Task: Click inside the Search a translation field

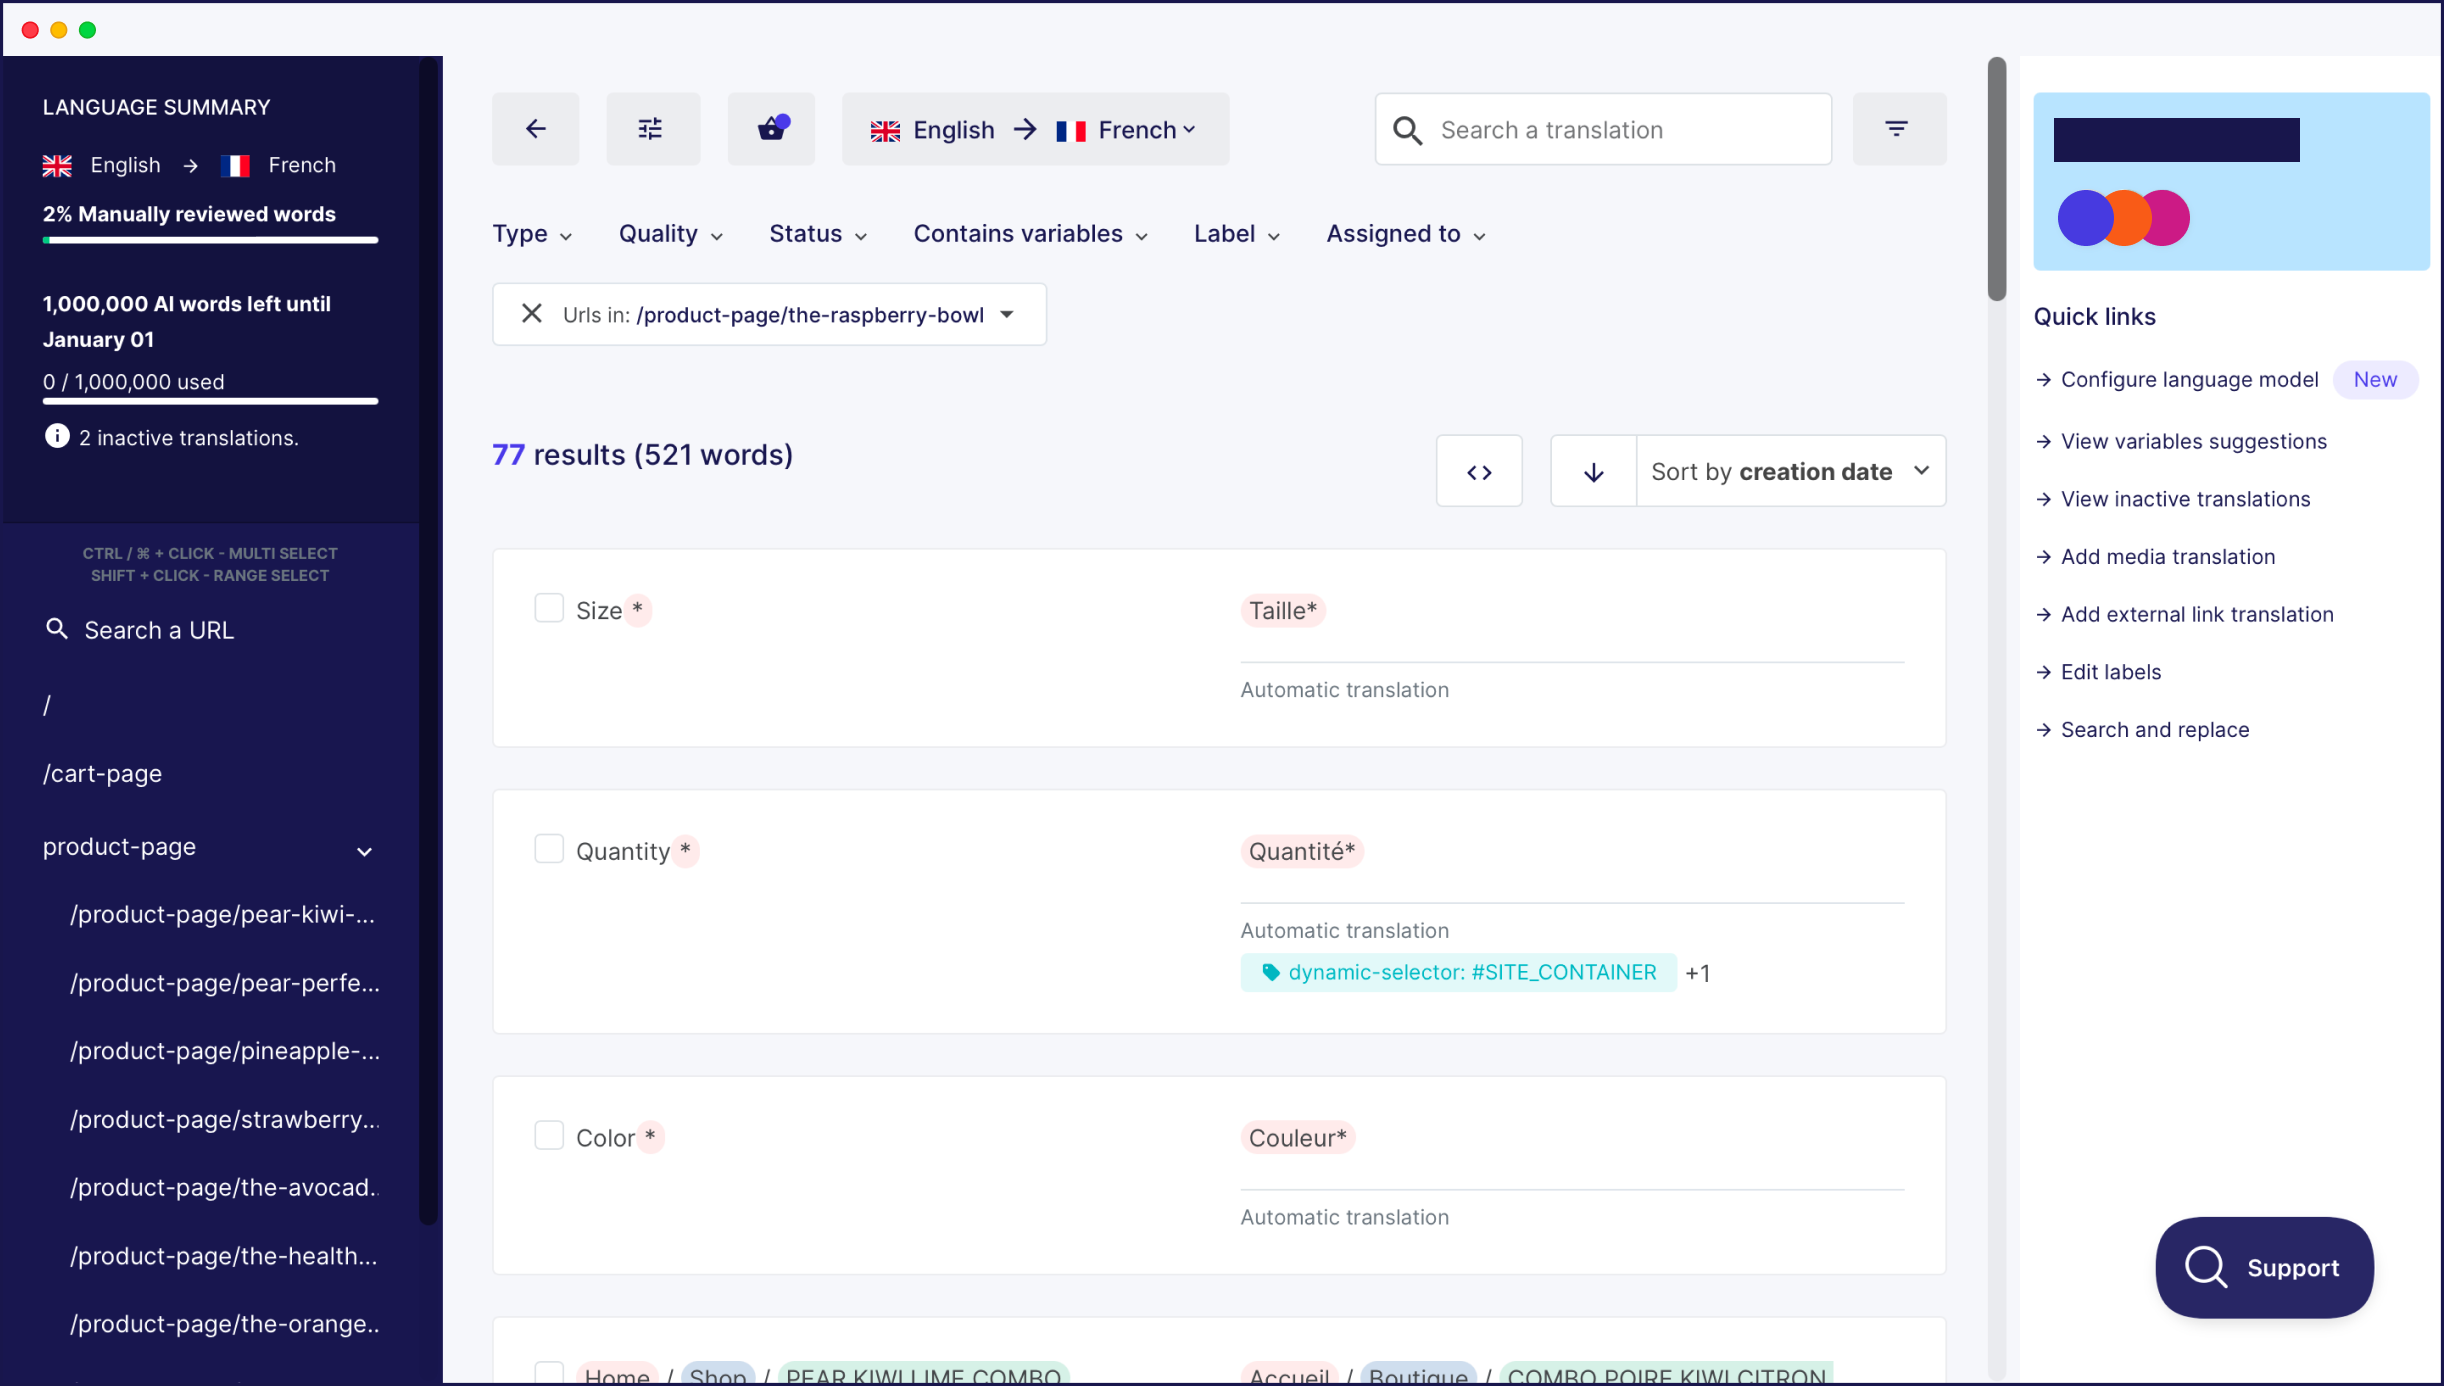Action: click(1600, 129)
